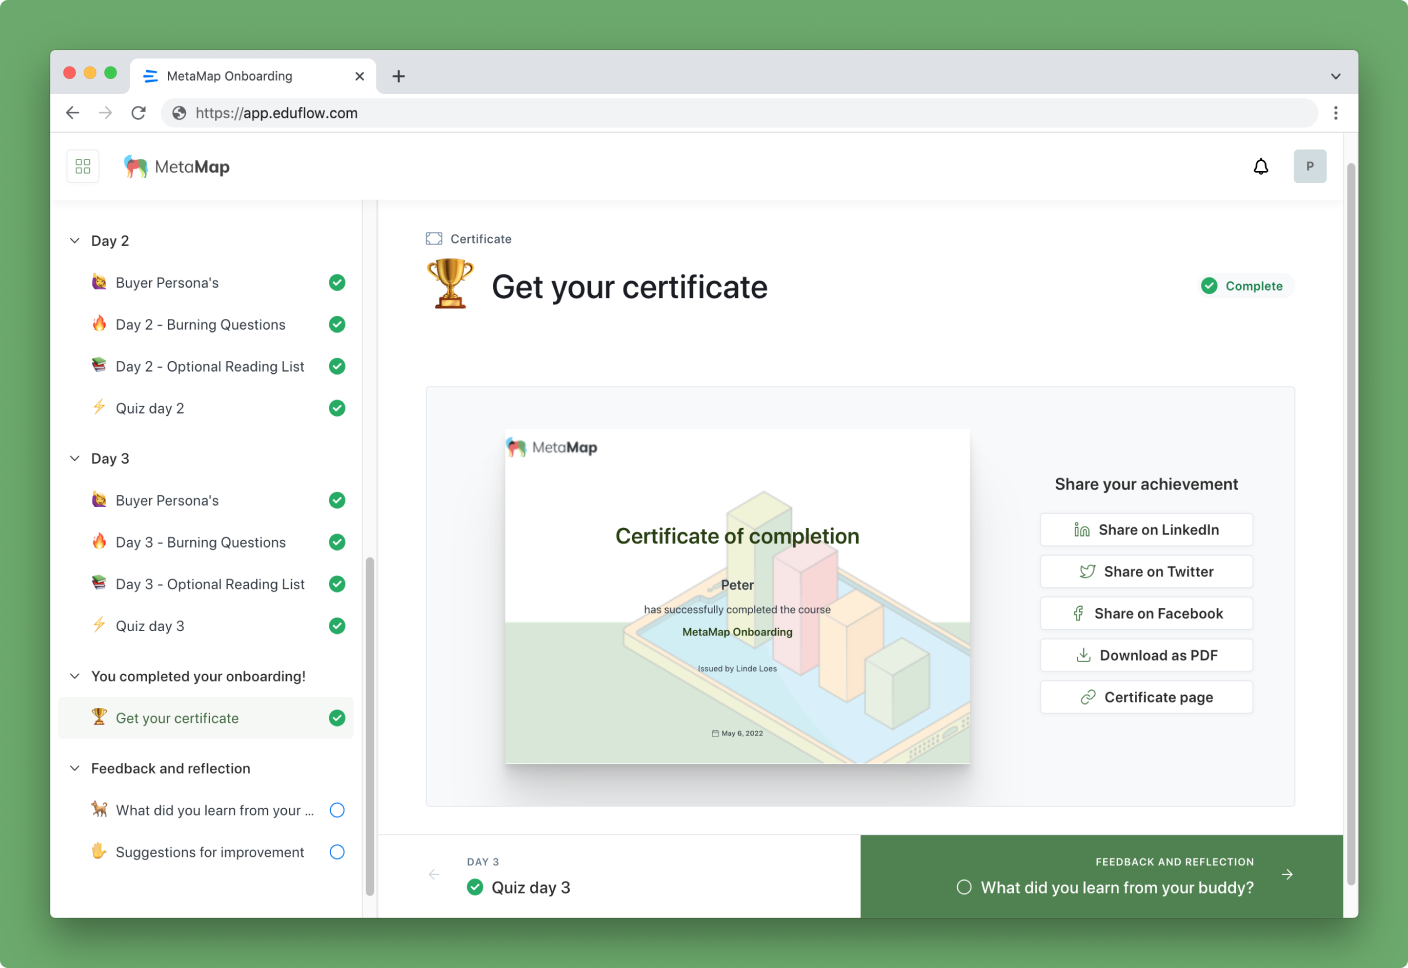
Task: Toggle completion check on Day 3 - Burning Questions
Action: click(337, 543)
